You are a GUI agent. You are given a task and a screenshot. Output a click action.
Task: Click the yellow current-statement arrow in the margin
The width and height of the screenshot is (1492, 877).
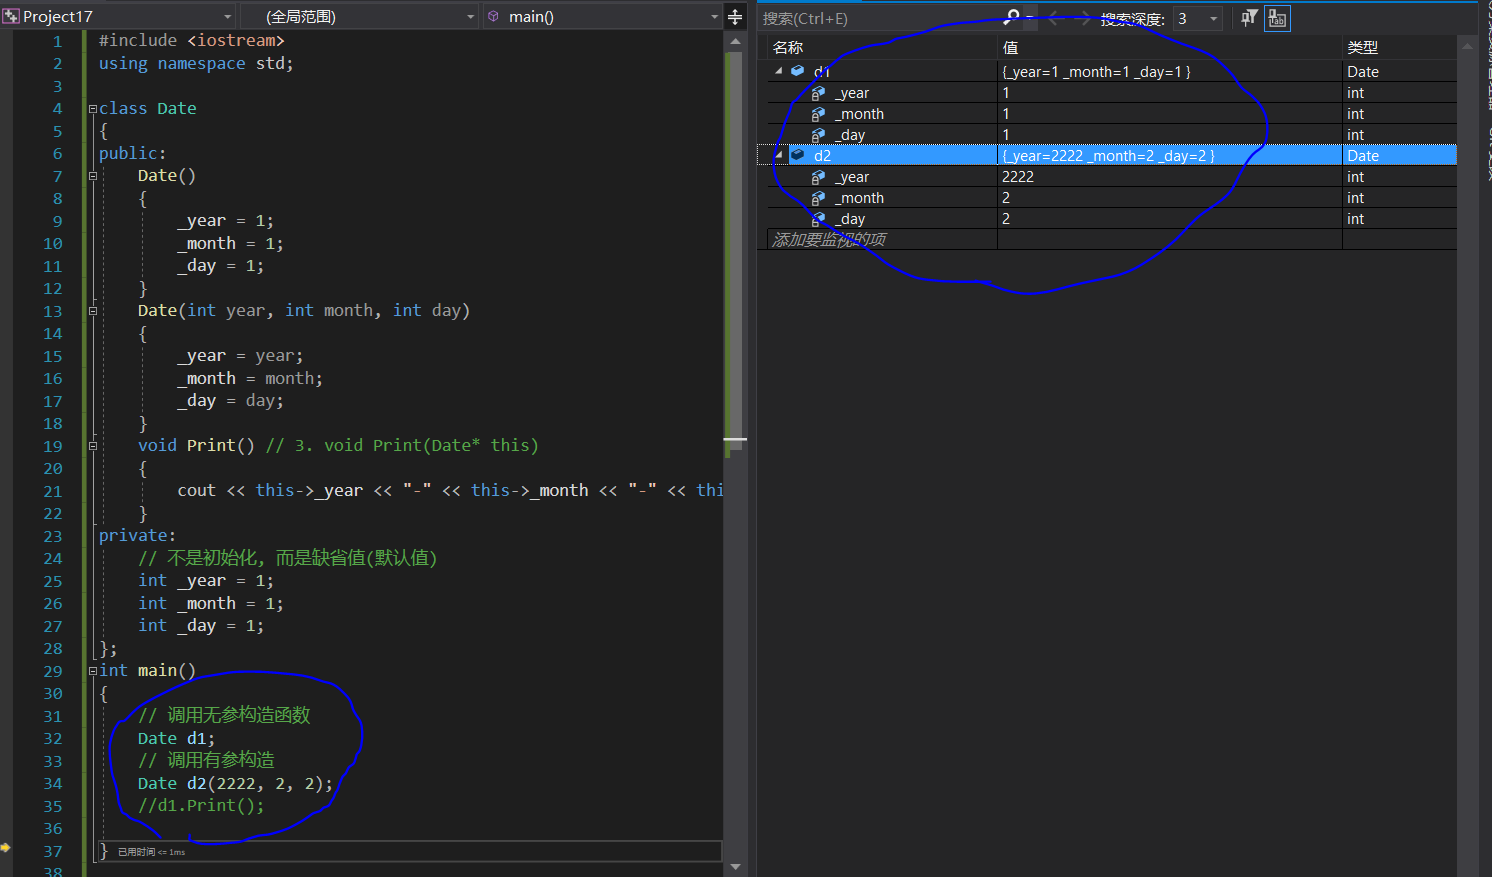tap(6, 847)
